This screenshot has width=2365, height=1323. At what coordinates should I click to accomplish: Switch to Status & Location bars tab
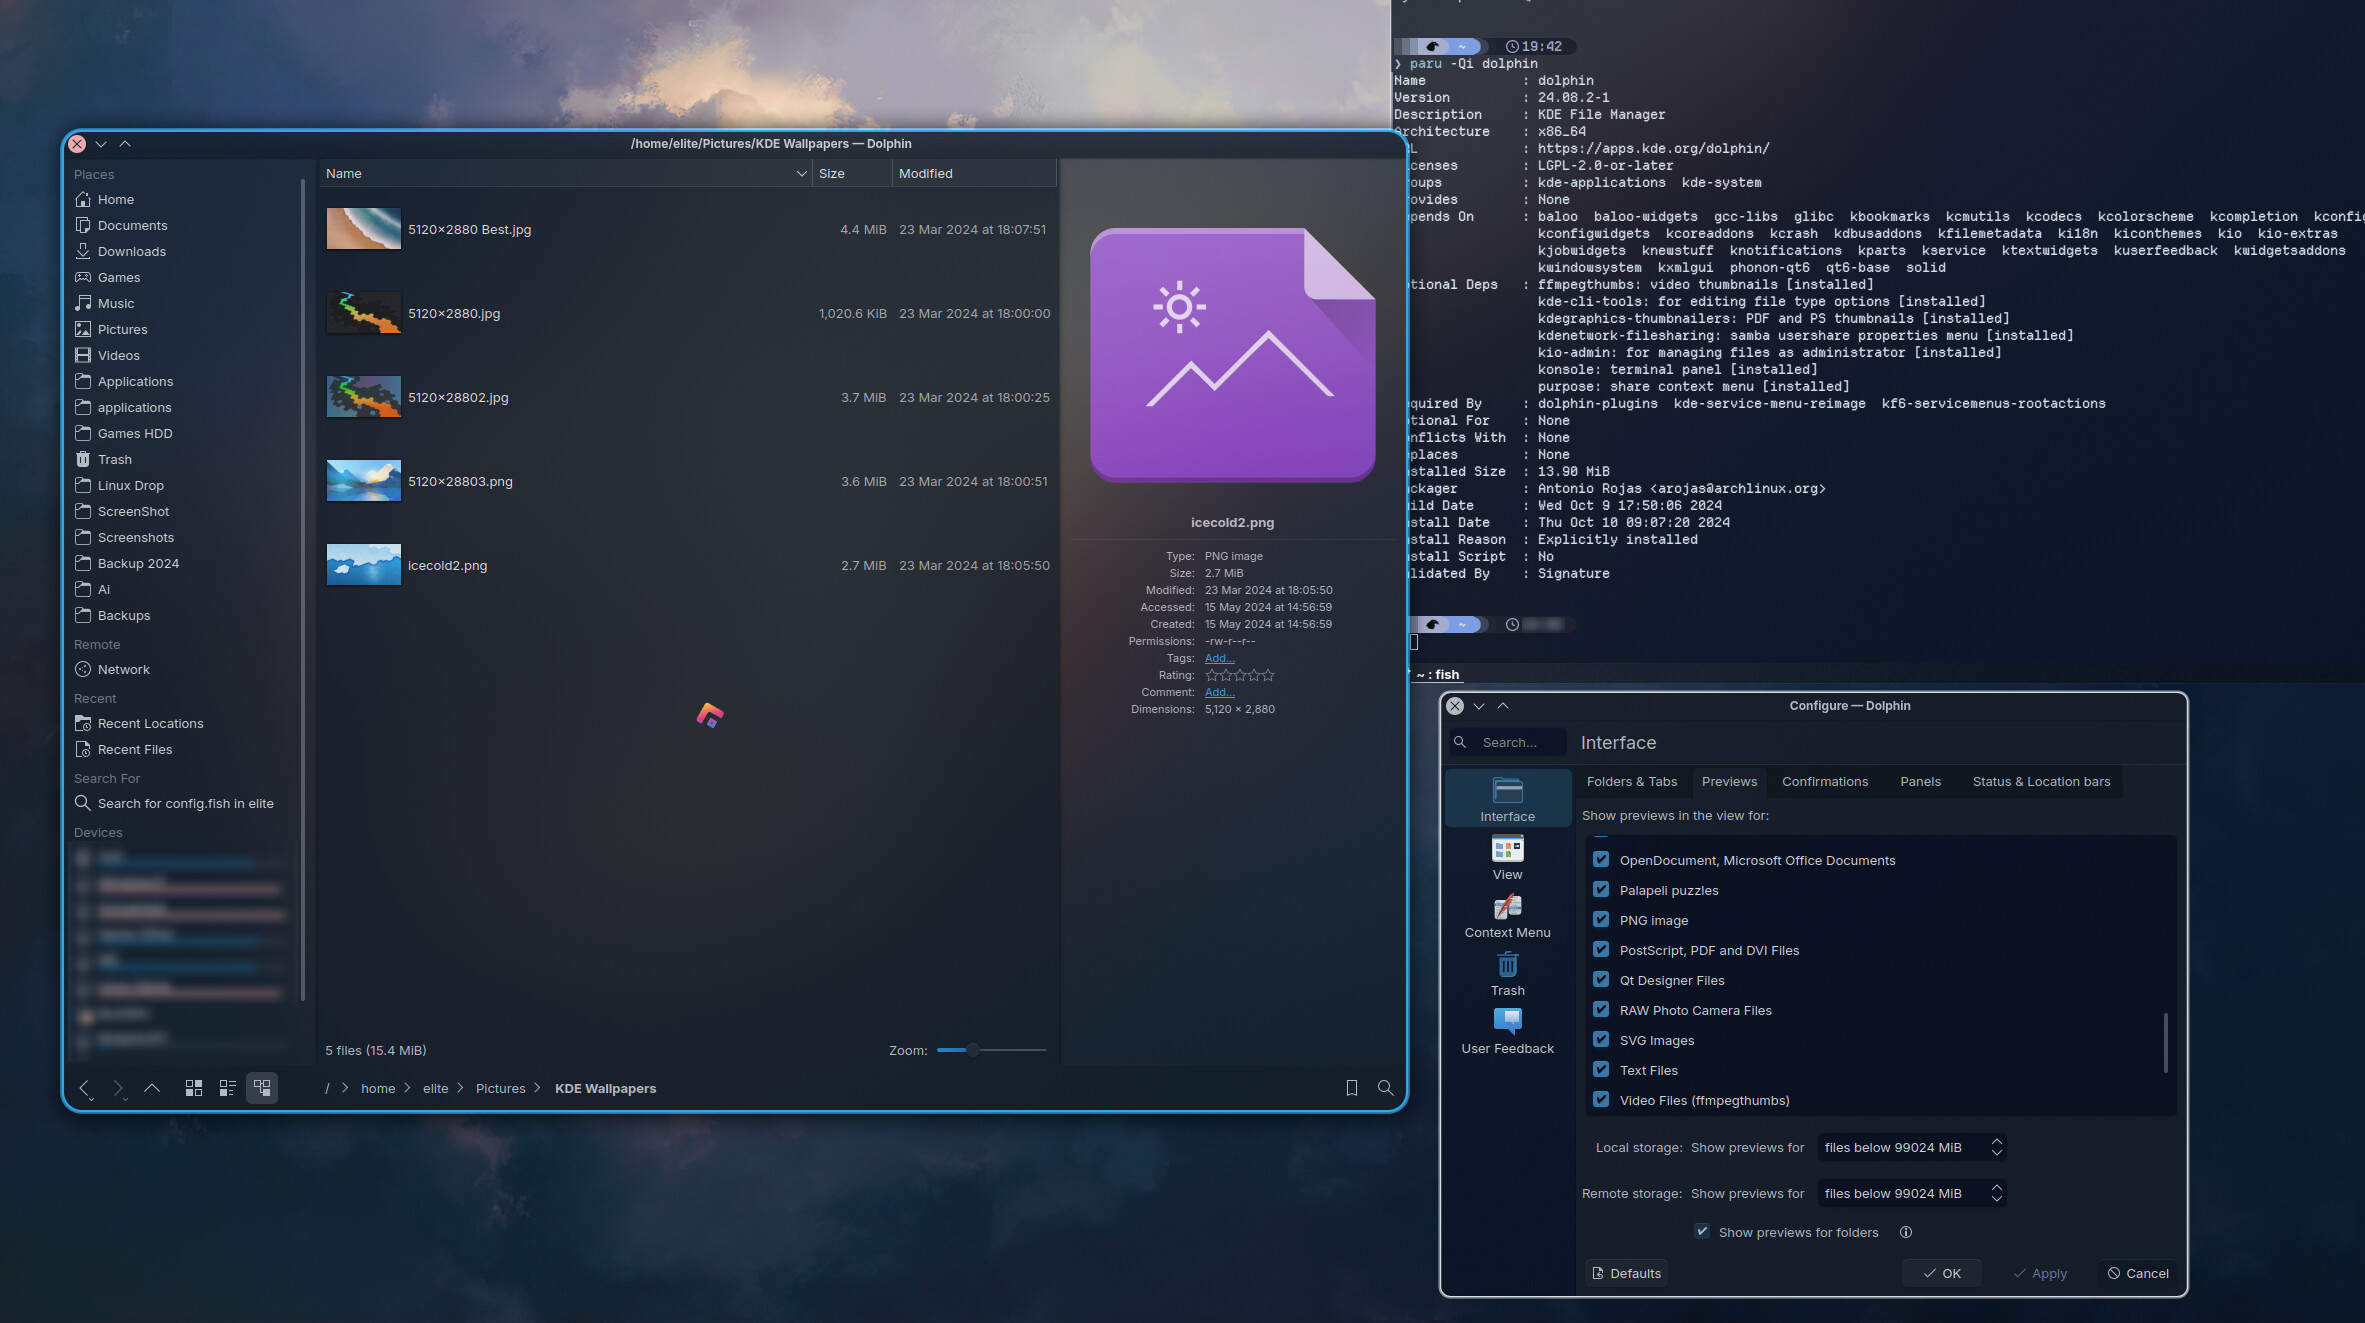[2041, 781]
